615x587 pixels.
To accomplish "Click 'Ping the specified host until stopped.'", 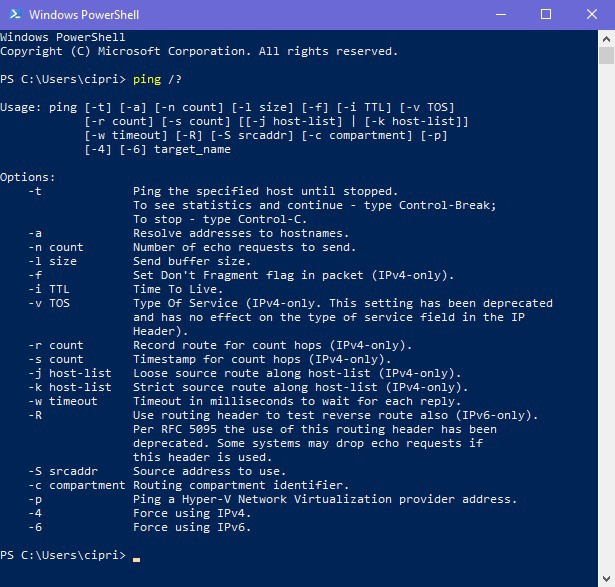I will (x=266, y=191).
